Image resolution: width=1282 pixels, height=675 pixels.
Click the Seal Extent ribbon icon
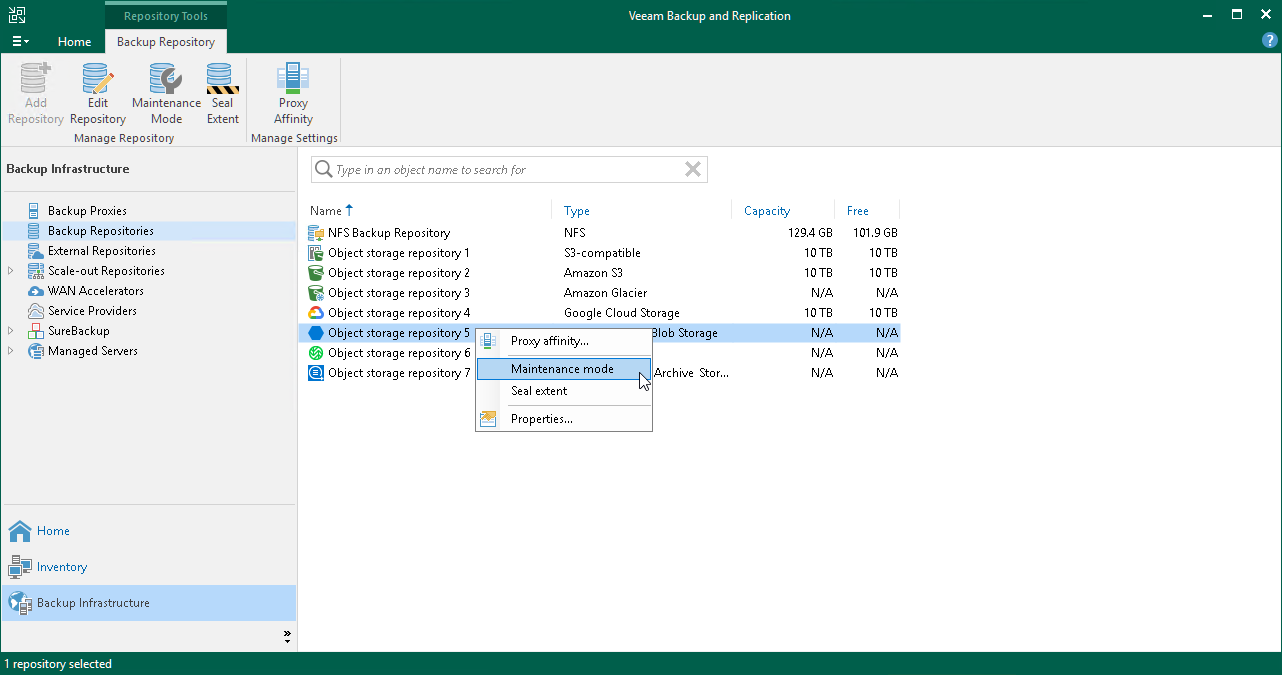tap(222, 78)
